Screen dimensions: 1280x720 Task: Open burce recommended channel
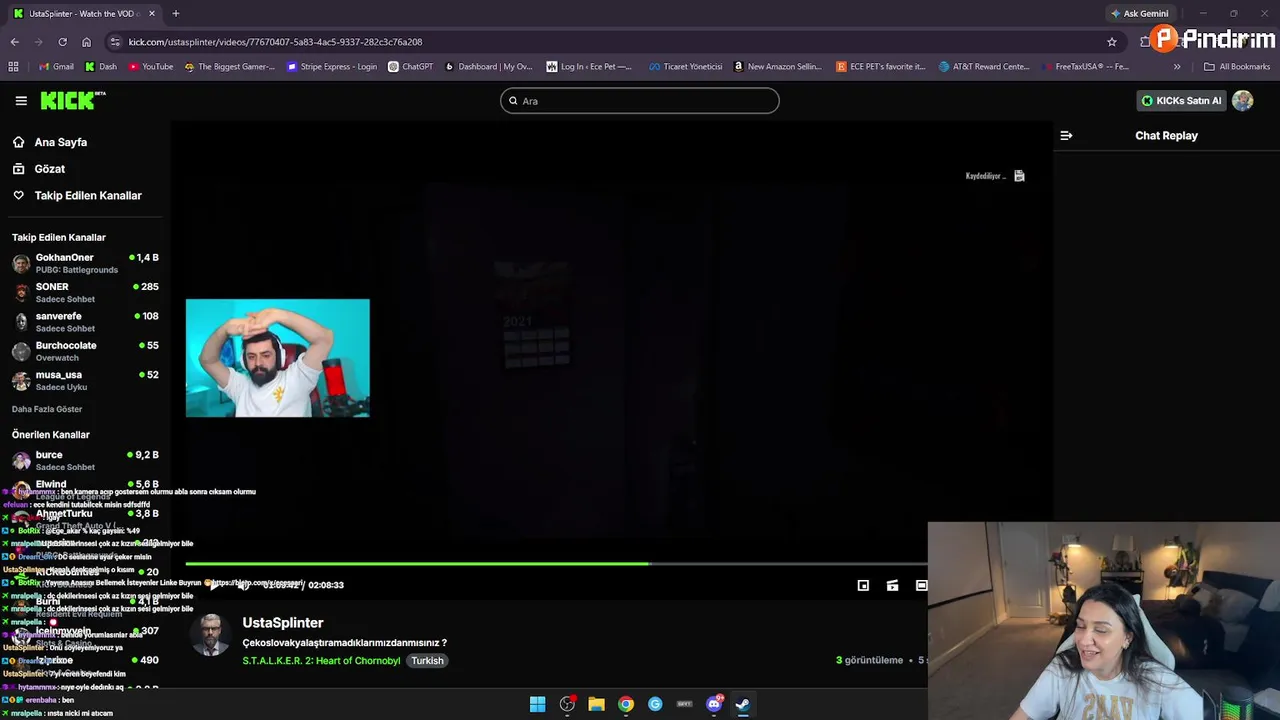[85, 460]
